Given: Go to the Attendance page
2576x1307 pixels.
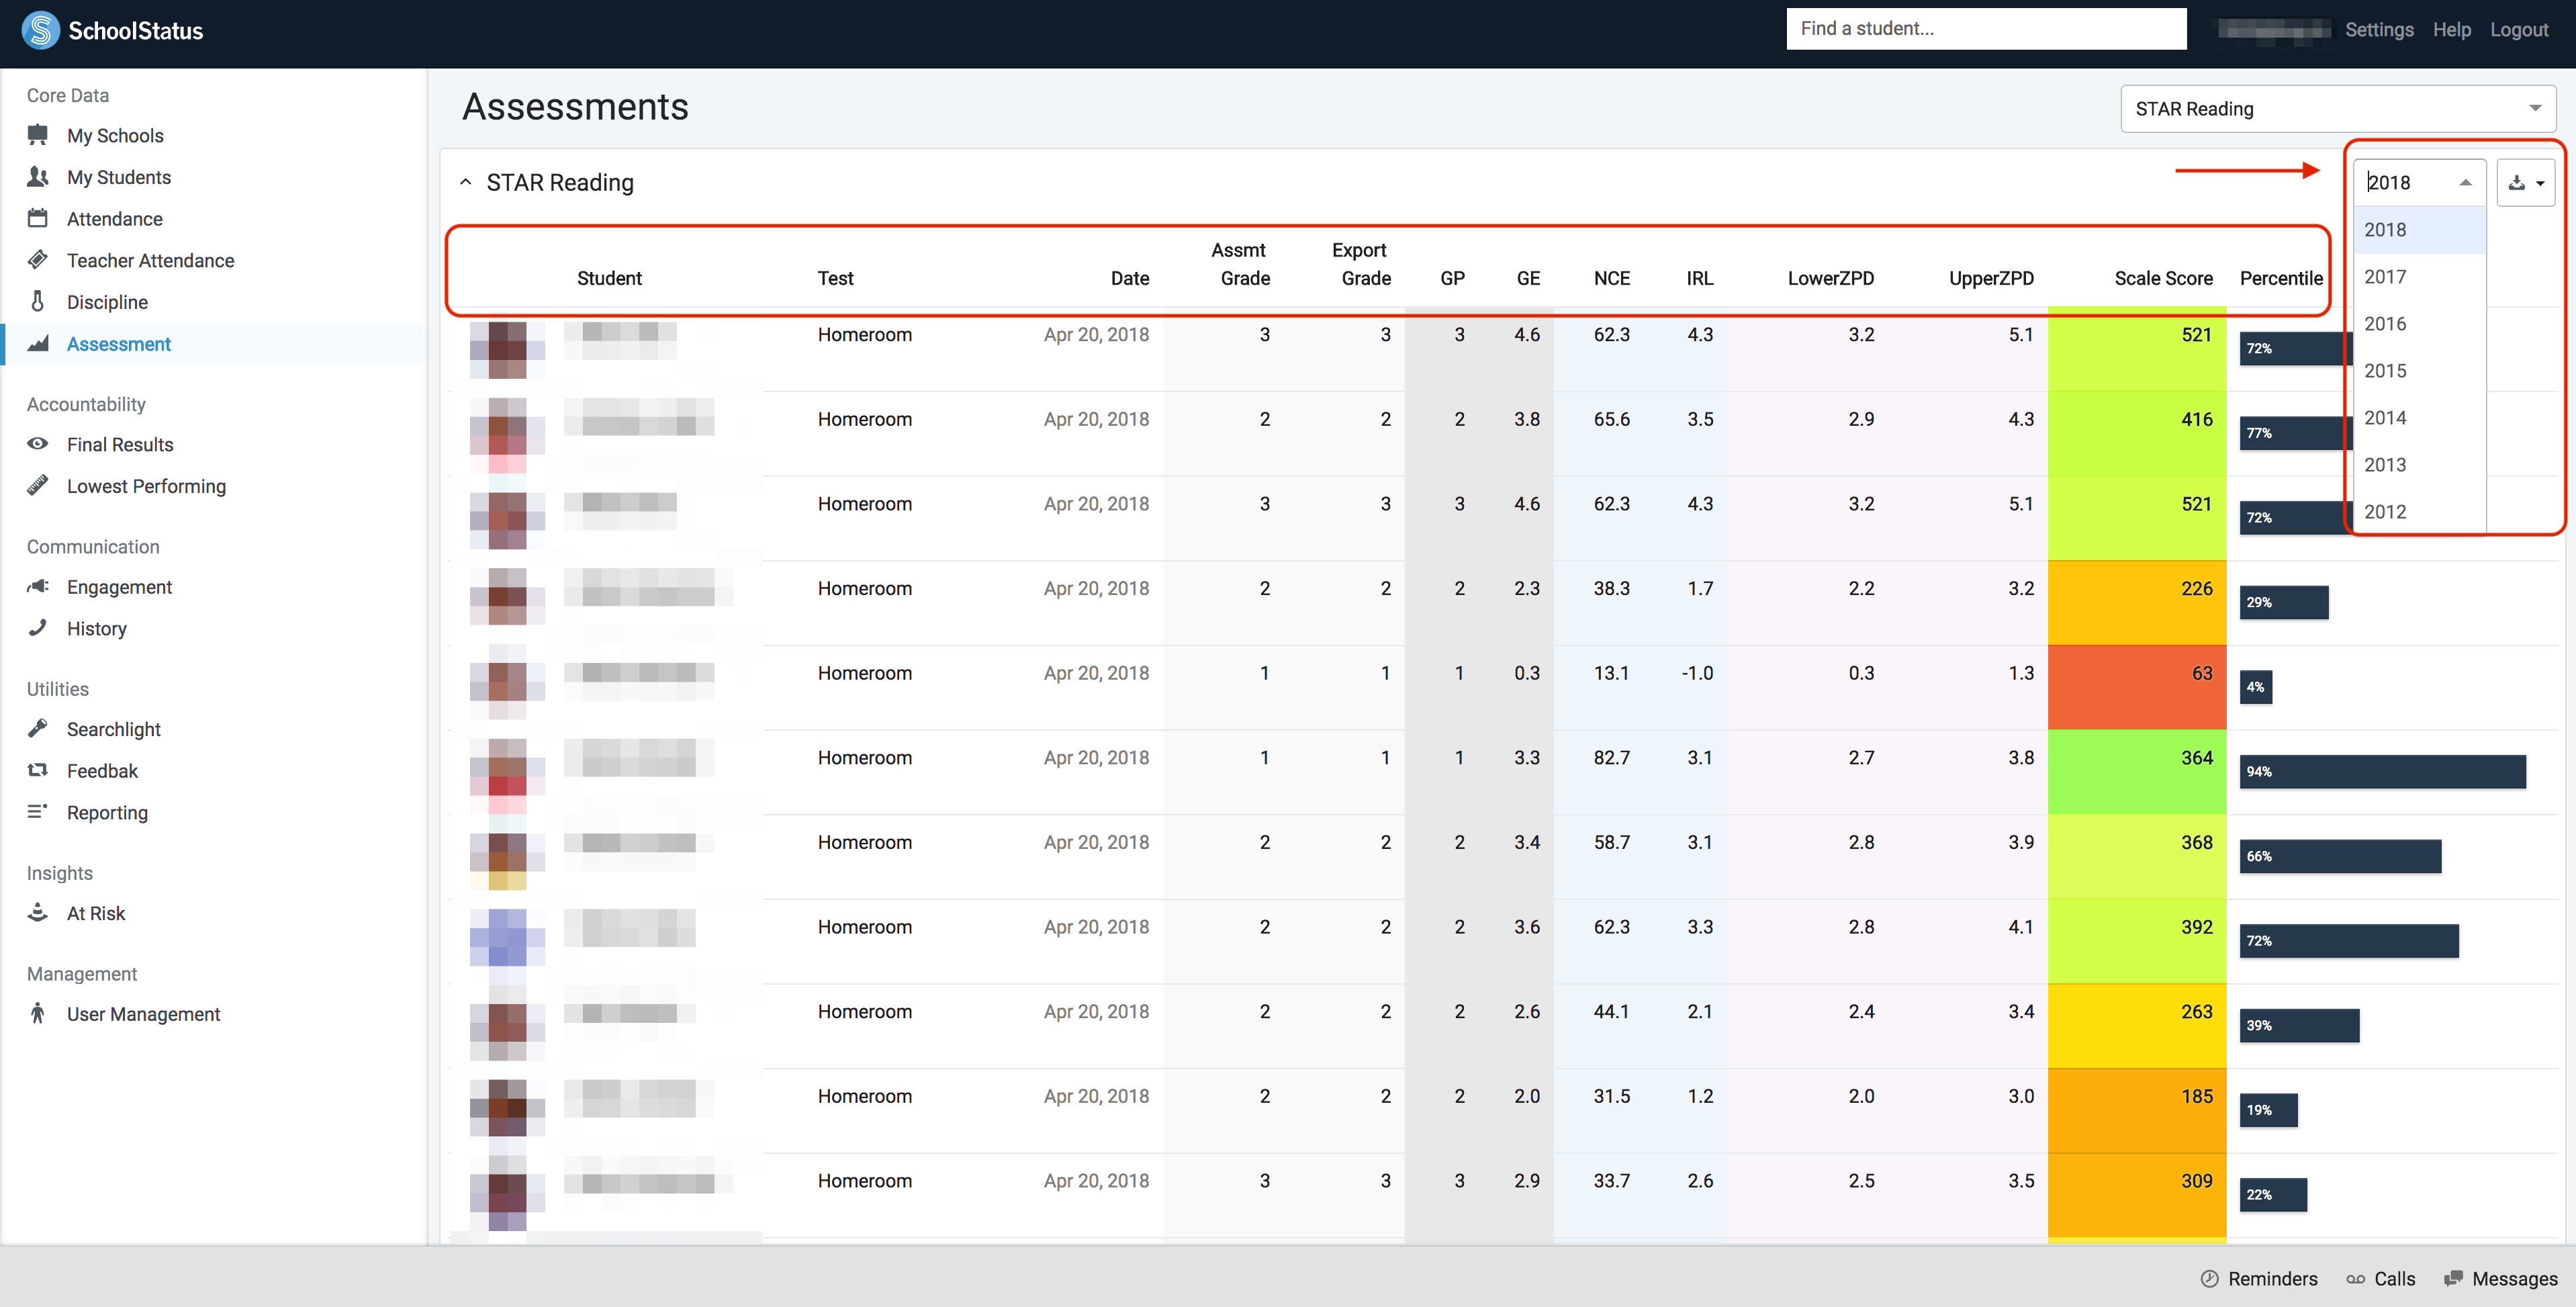Looking at the screenshot, I should point(114,219).
